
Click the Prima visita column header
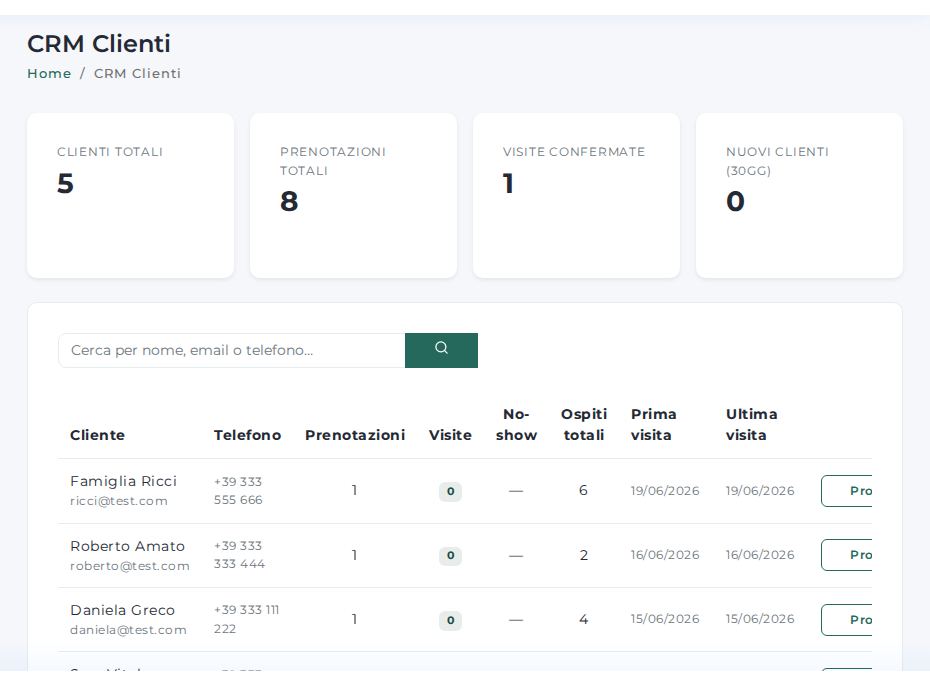(x=654, y=424)
